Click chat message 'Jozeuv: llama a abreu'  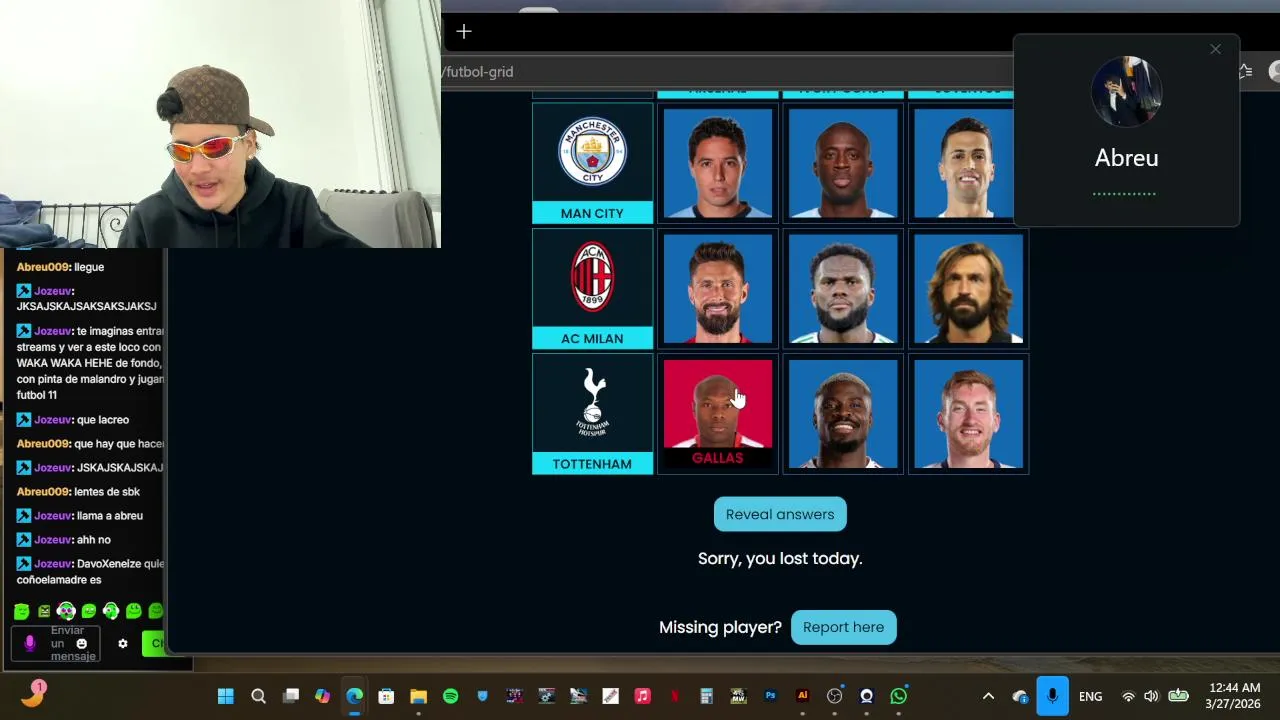pos(80,515)
